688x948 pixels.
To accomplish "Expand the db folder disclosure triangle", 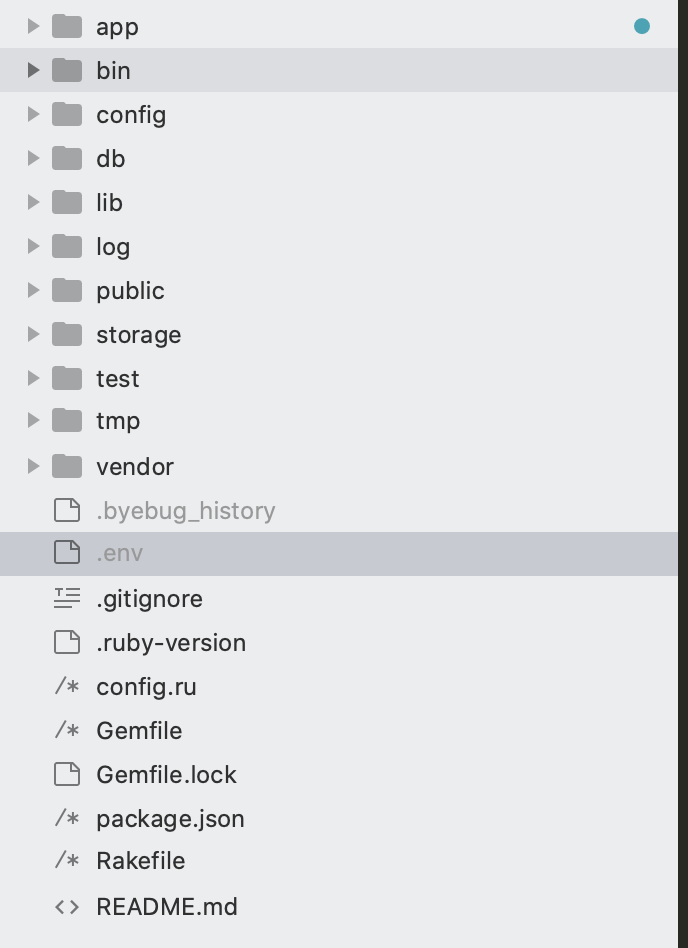I will [x=33, y=158].
